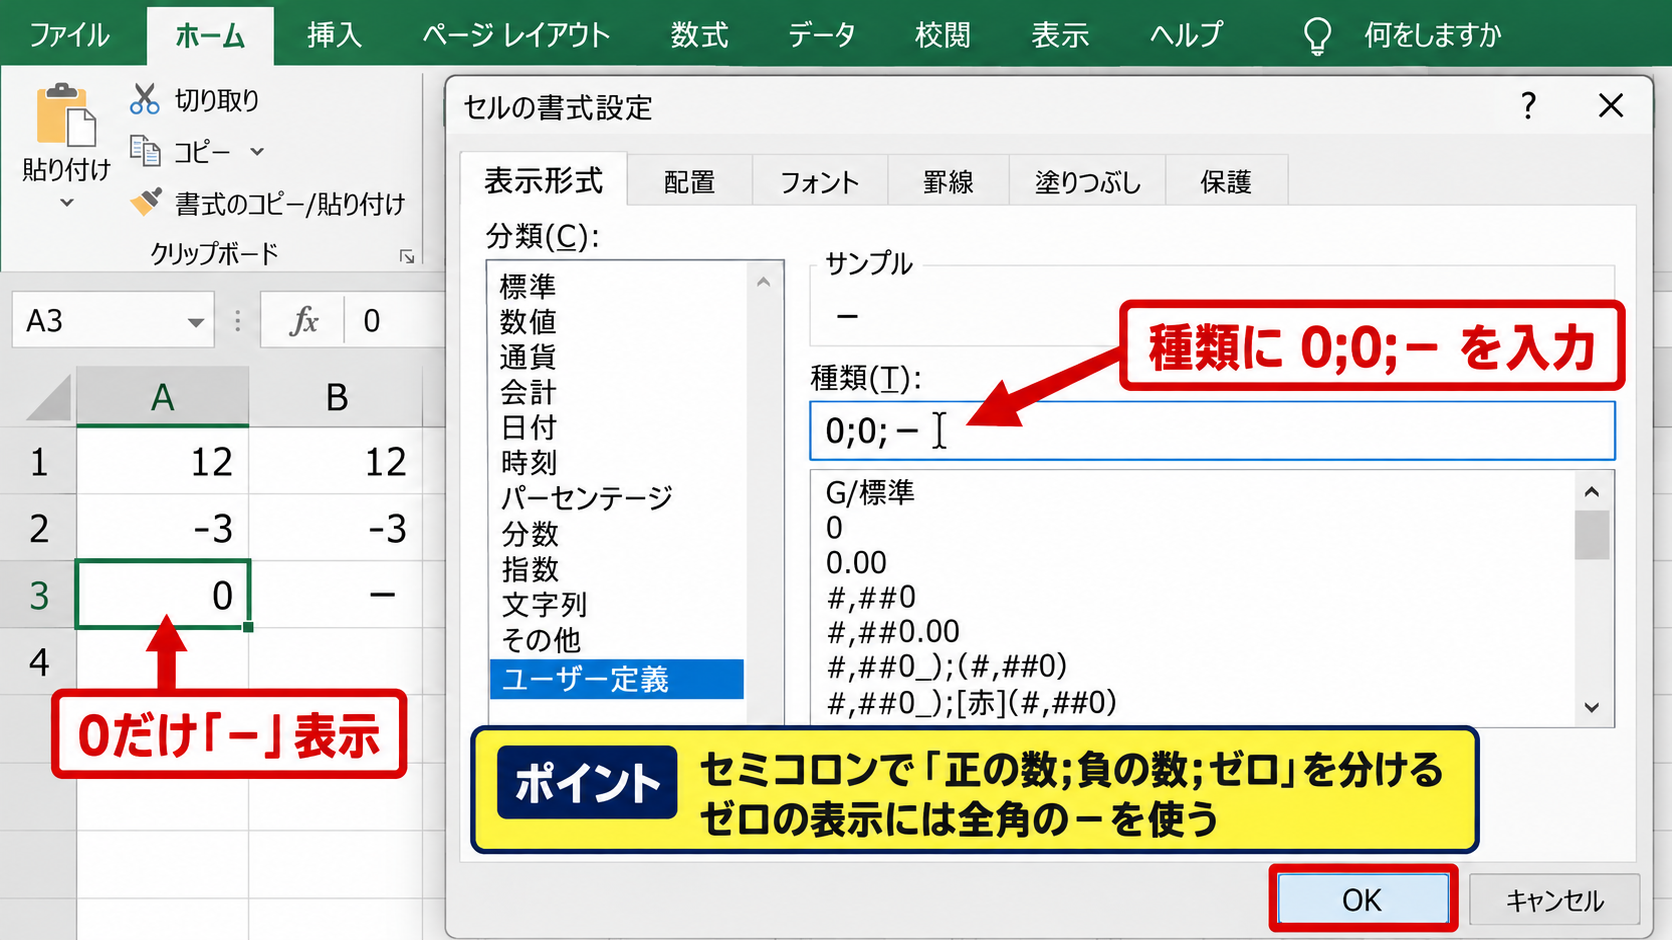Click the キャンセル button

click(x=1555, y=900)
